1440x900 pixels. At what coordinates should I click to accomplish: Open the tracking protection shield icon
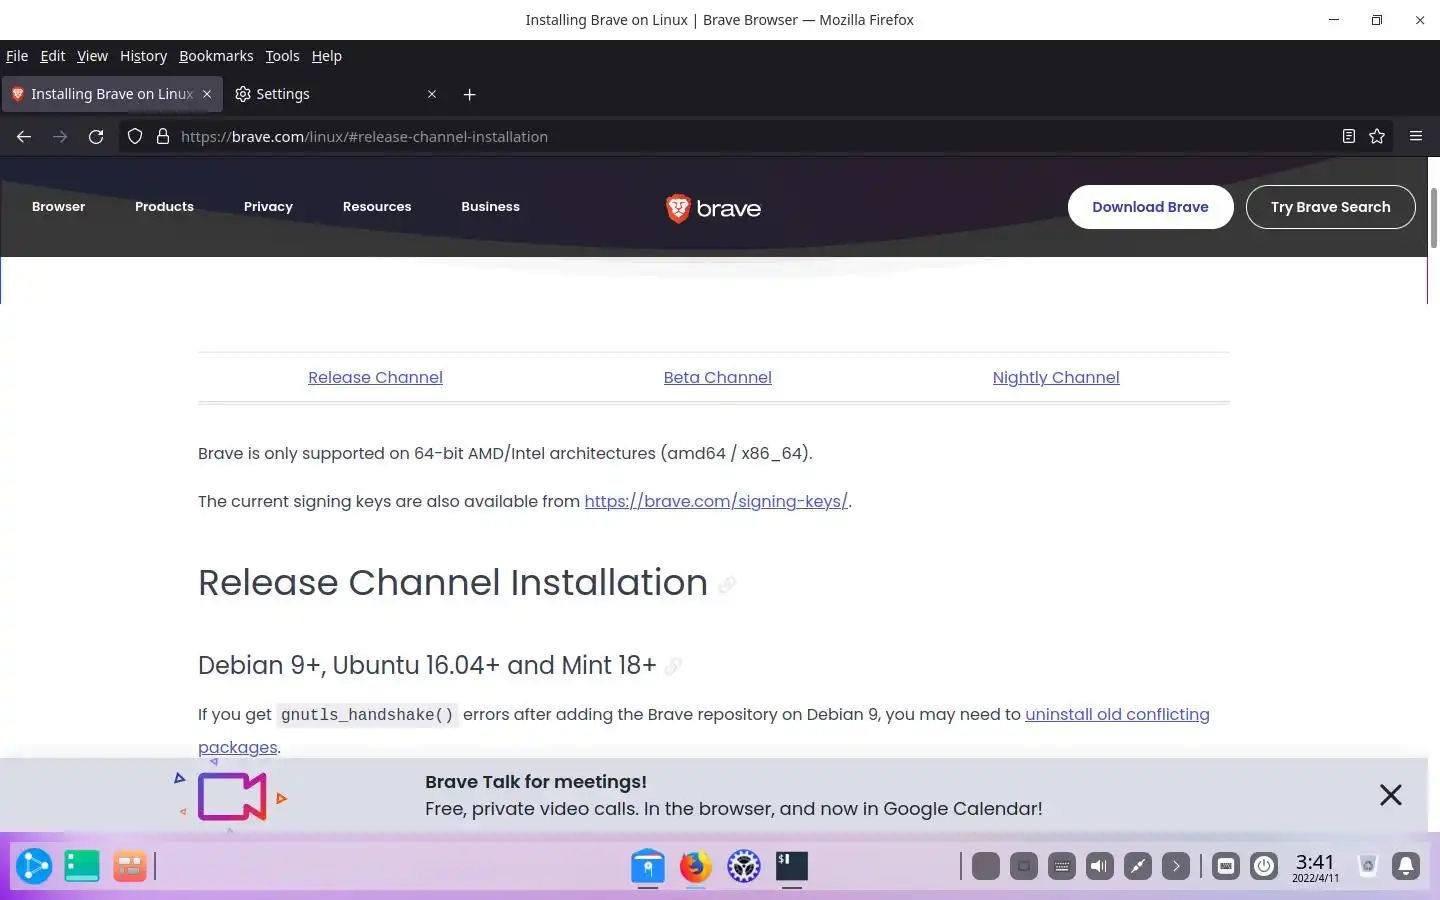(x=135, y=137)
